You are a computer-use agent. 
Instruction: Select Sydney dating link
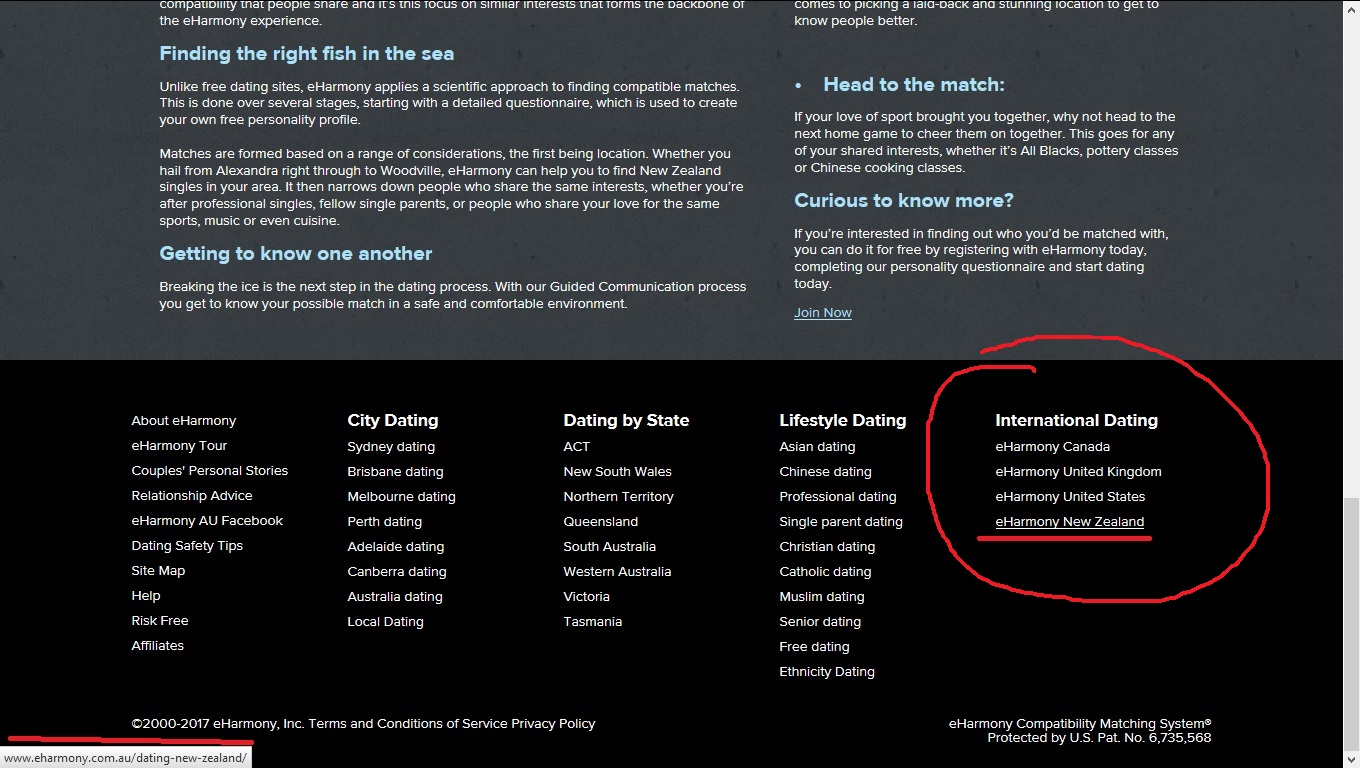coord(391,447)
